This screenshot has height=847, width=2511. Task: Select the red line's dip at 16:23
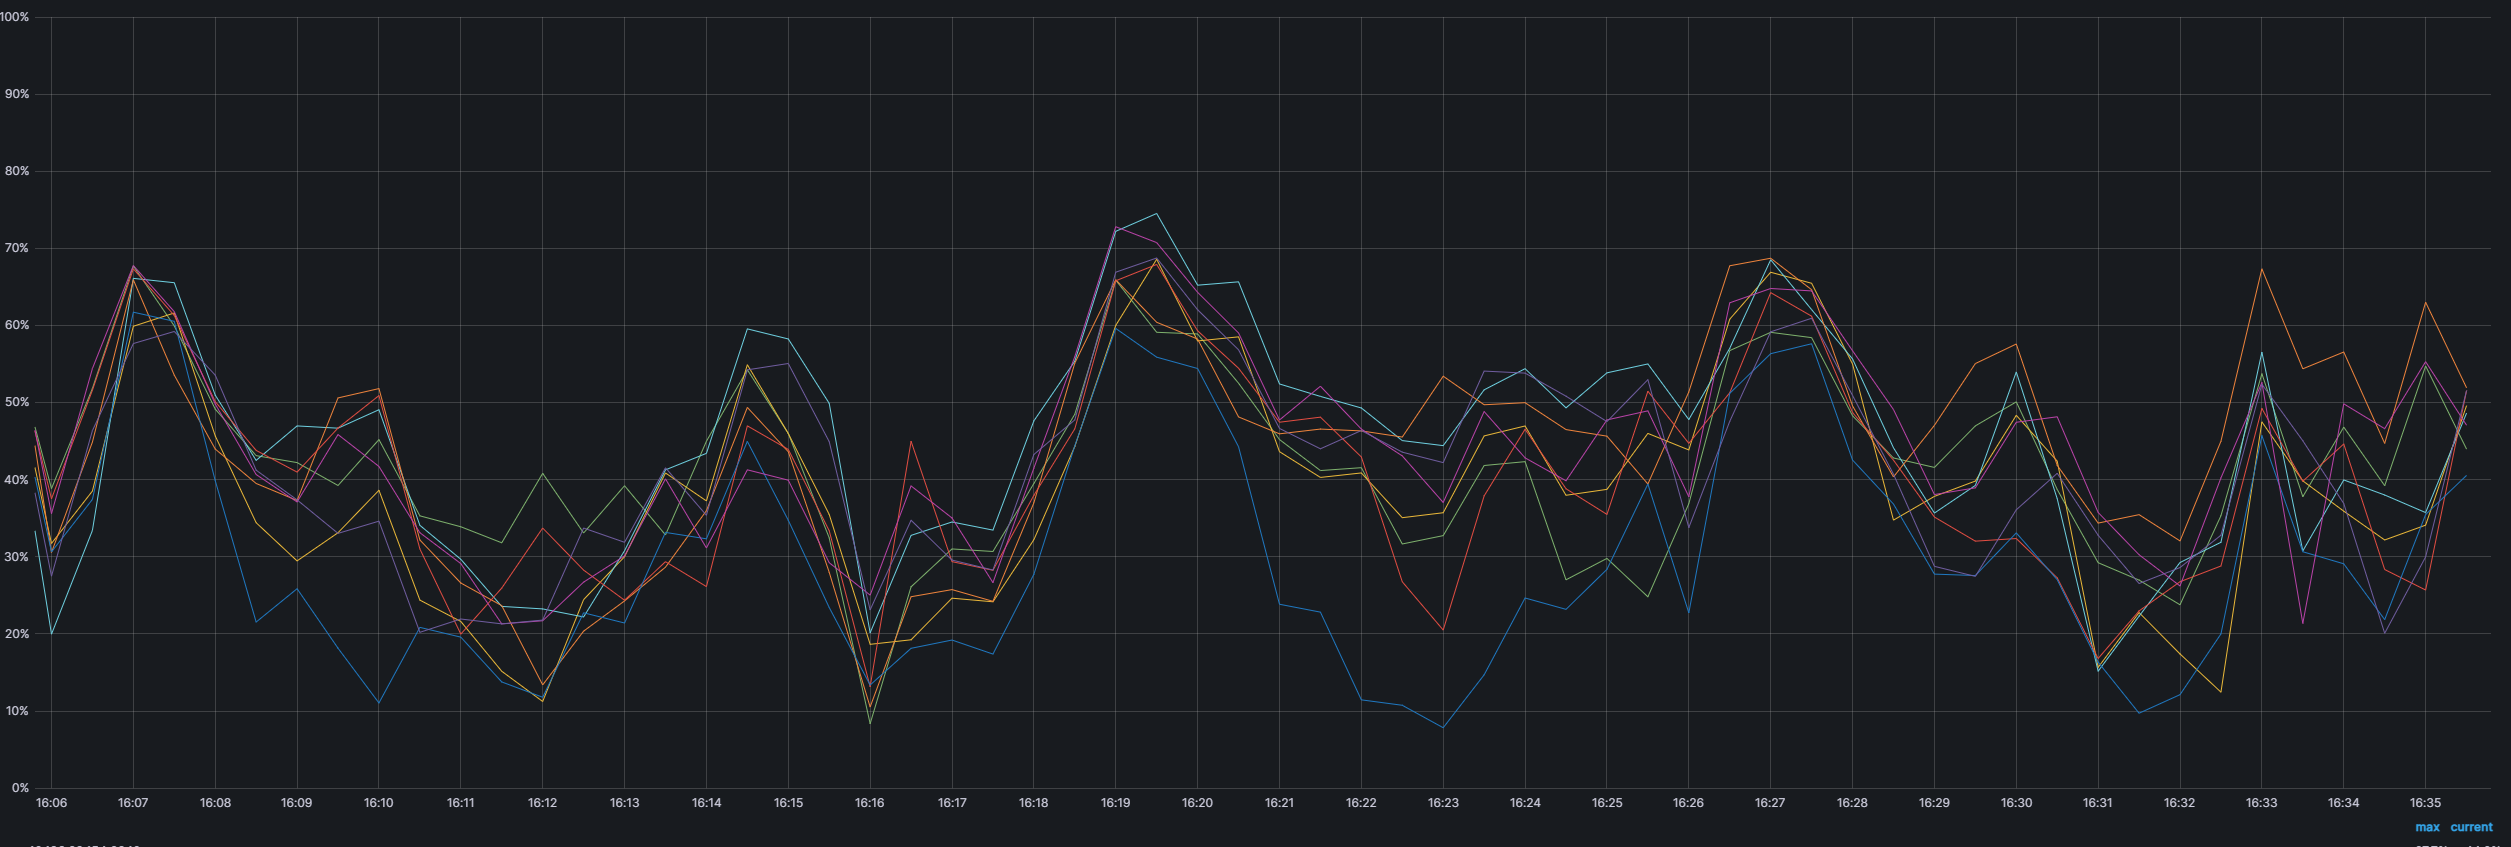click(x=1443, y=630)
